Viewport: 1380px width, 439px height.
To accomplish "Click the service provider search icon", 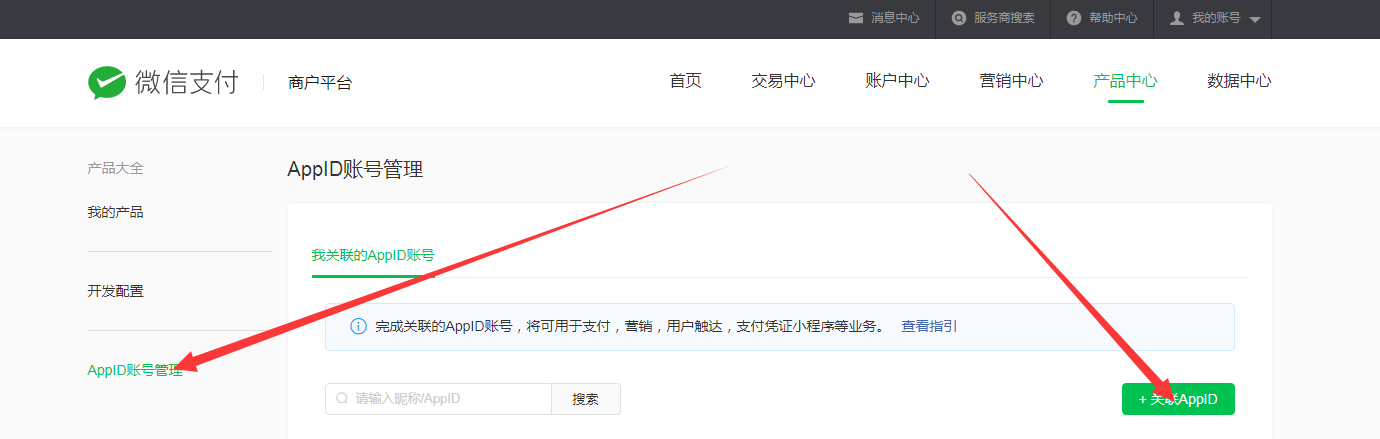I will [959, 18].
